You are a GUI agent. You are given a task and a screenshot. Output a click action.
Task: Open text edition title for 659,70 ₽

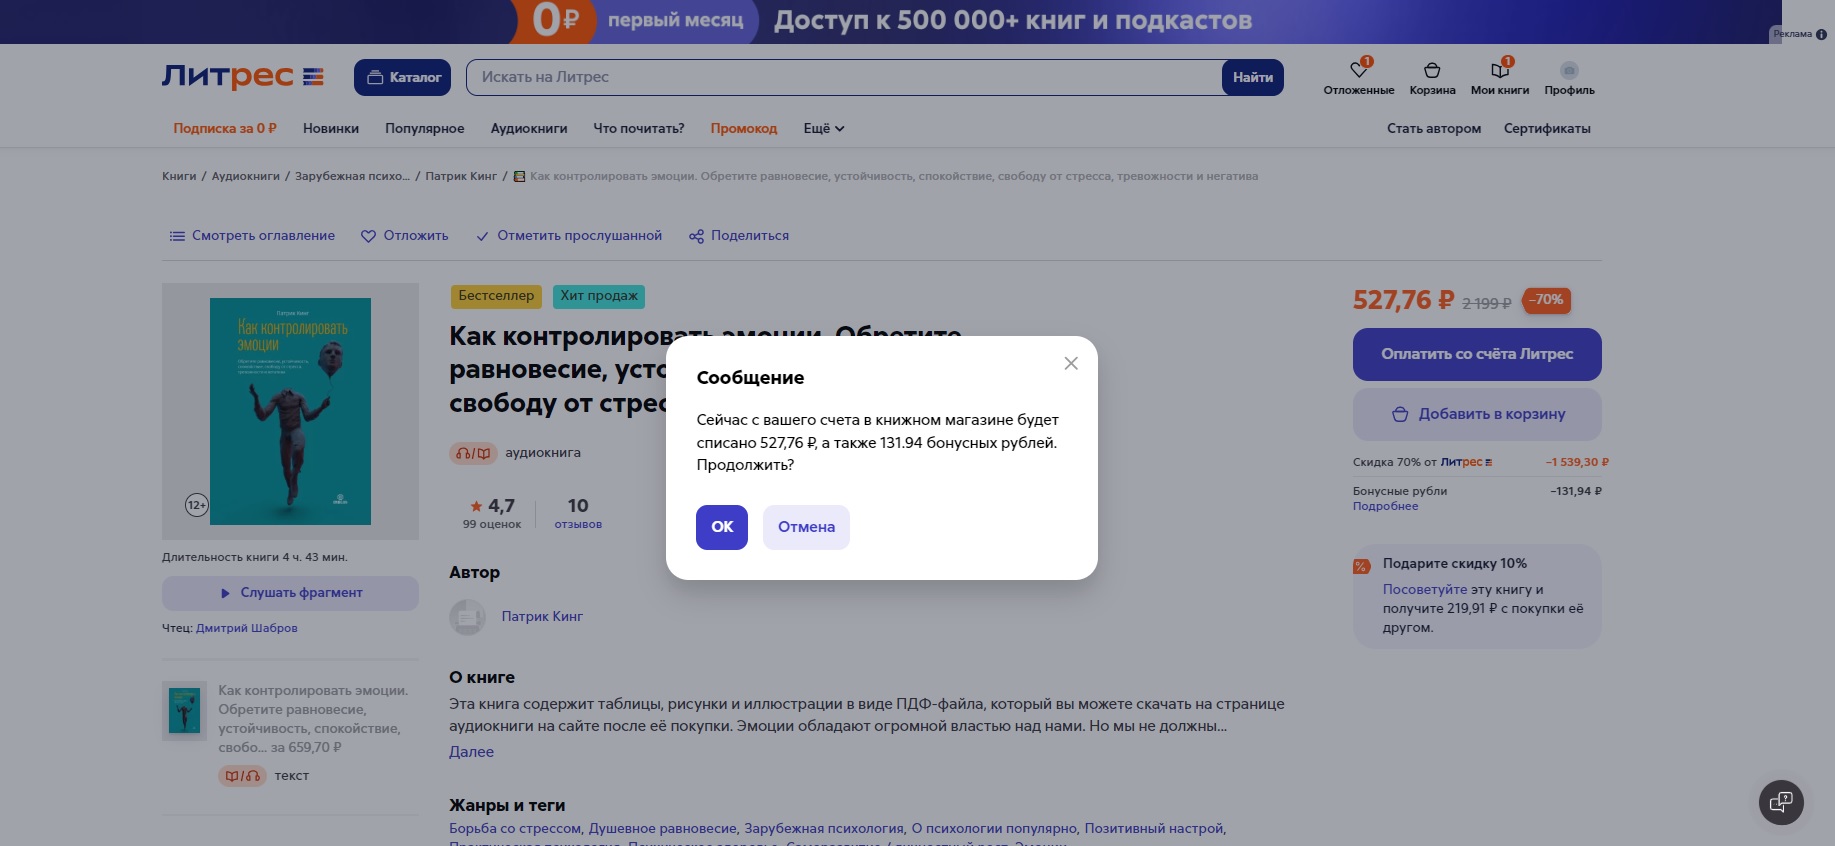pyautogui.click(x=313, y=719)
